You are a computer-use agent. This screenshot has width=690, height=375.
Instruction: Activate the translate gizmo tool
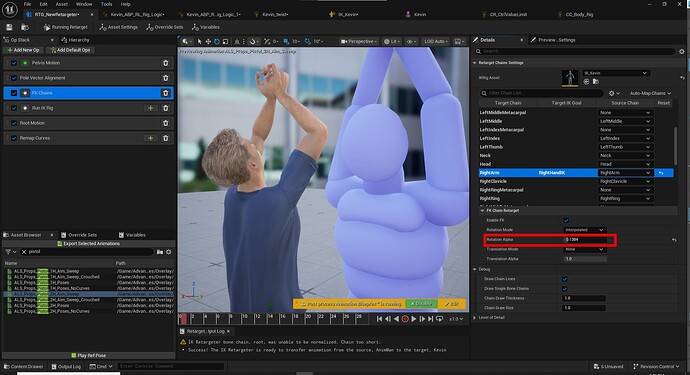(x=208, y=41)
